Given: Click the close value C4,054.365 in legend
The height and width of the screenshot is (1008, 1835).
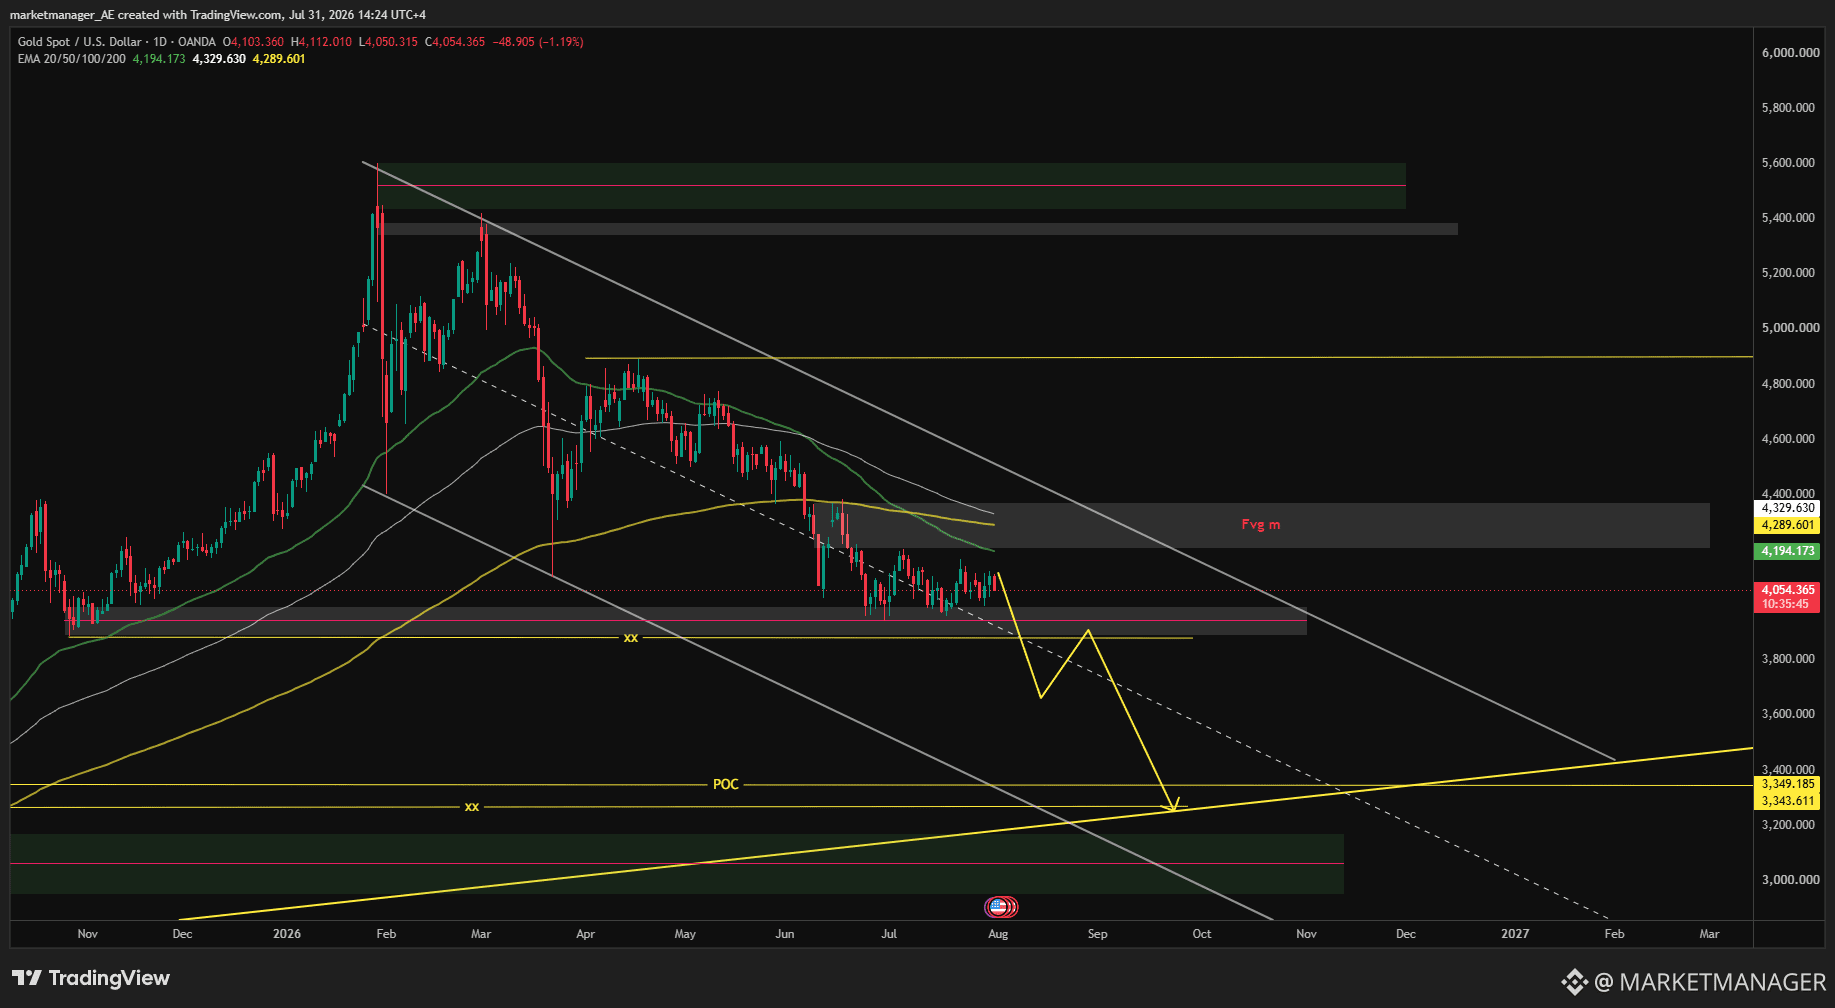Looking at the screenshot, I should [x=455, y=42].
